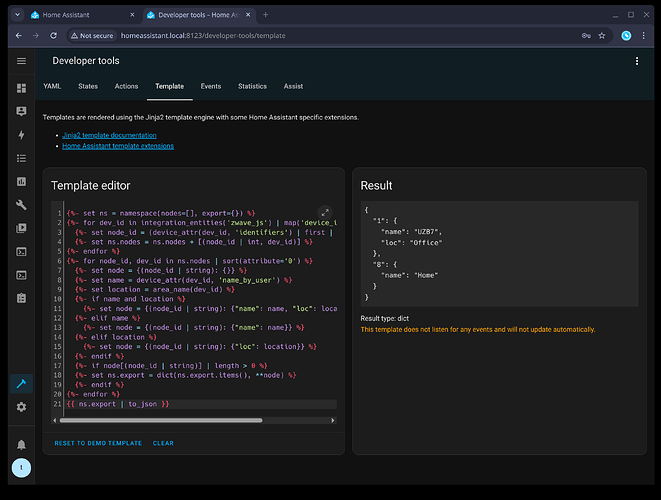Close the Developer tools browser tab
The height and width of the screenshot is (500, 661).
coord(248,15)
